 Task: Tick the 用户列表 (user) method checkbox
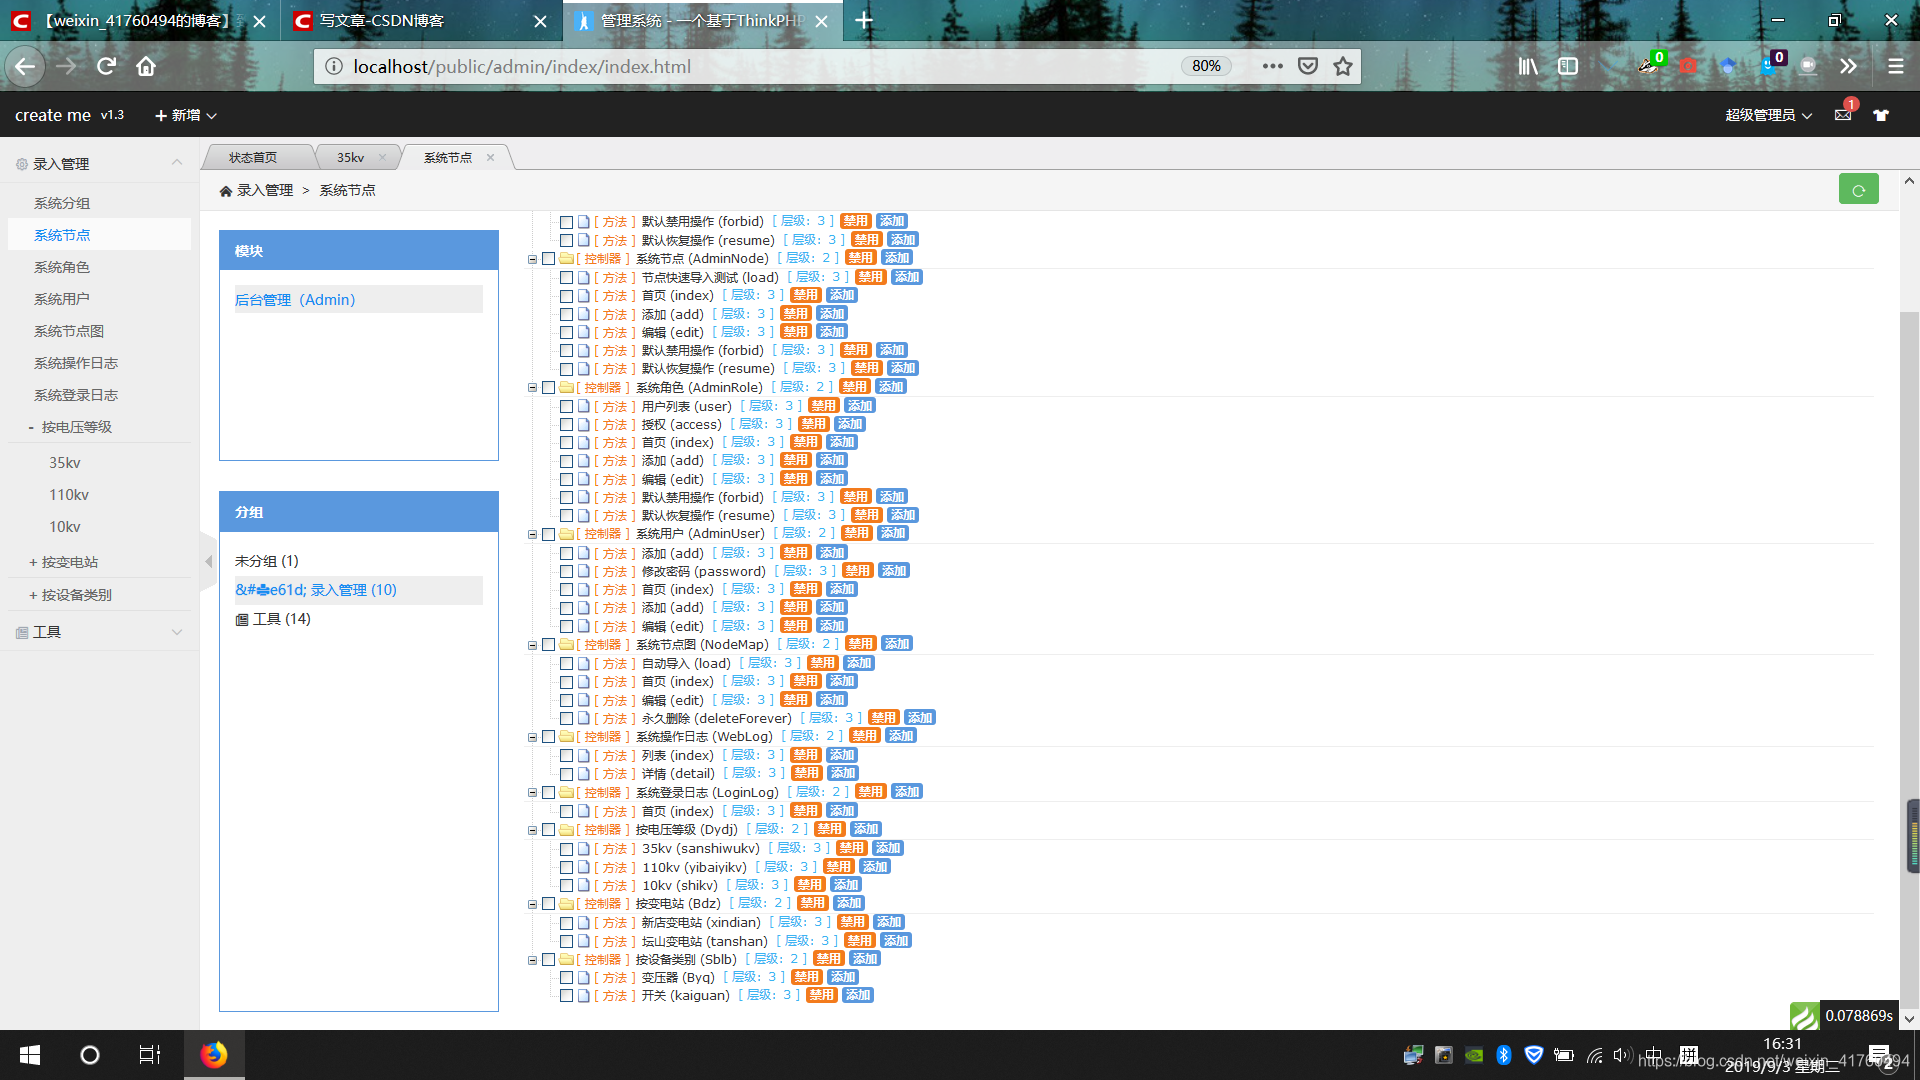567,407
